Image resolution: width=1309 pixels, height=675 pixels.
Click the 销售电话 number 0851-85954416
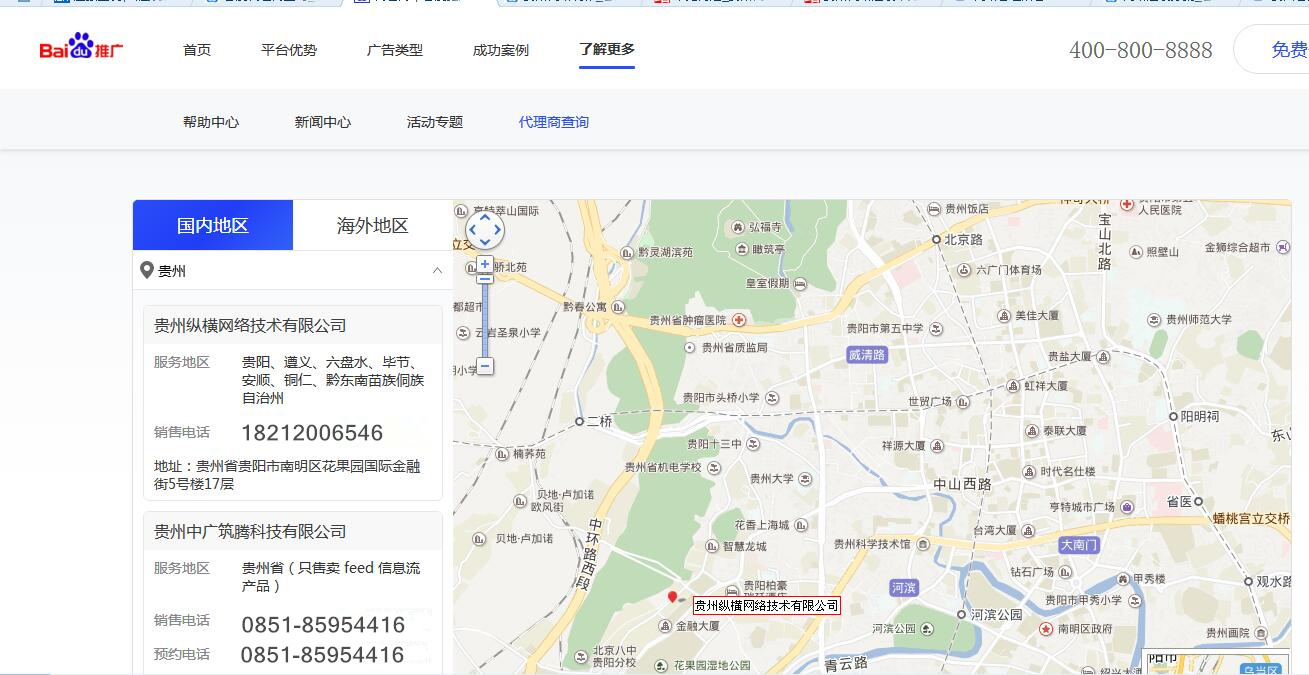click(x=323, y=625)
